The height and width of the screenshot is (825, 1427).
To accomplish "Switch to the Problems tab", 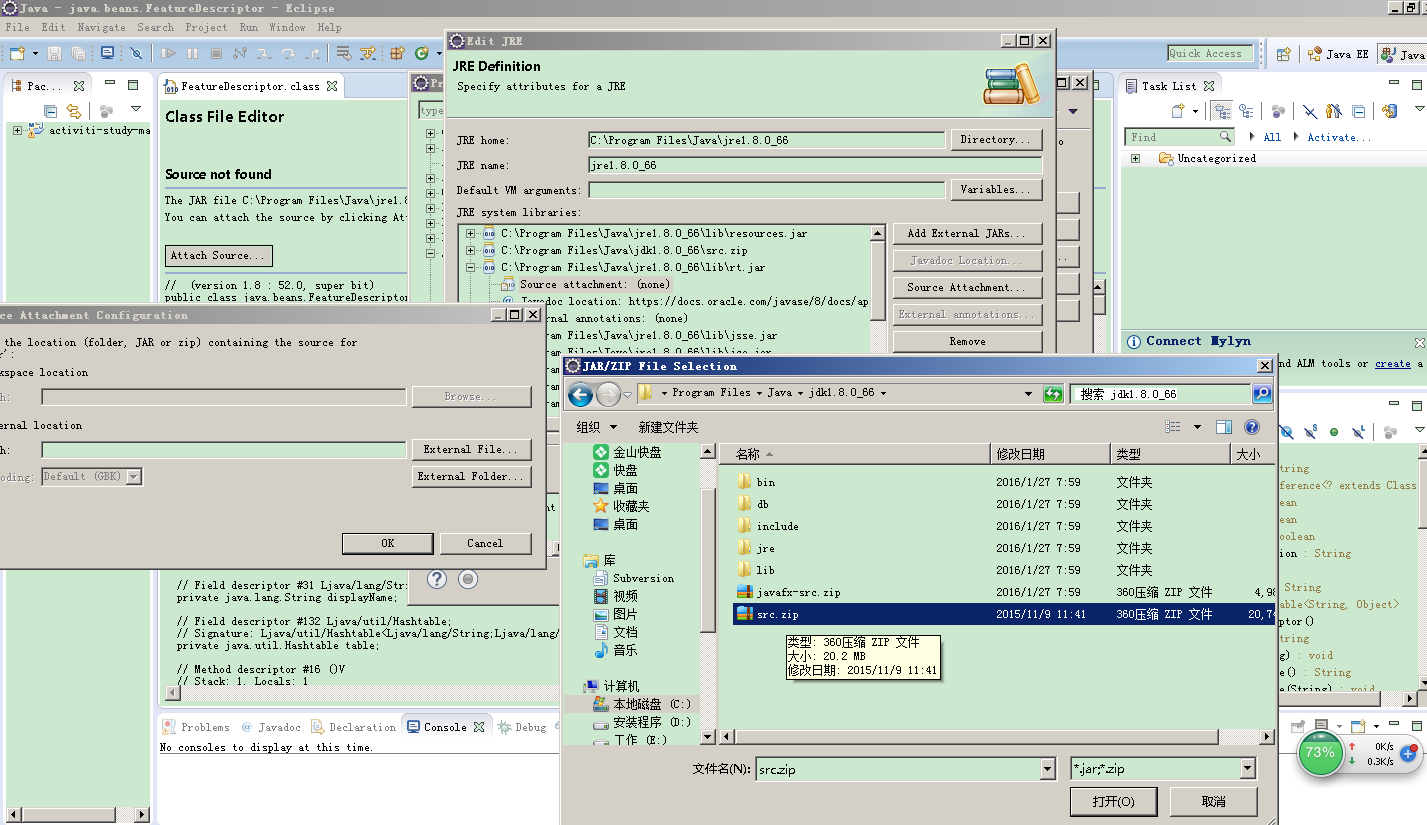I will (x=196, y=727).
